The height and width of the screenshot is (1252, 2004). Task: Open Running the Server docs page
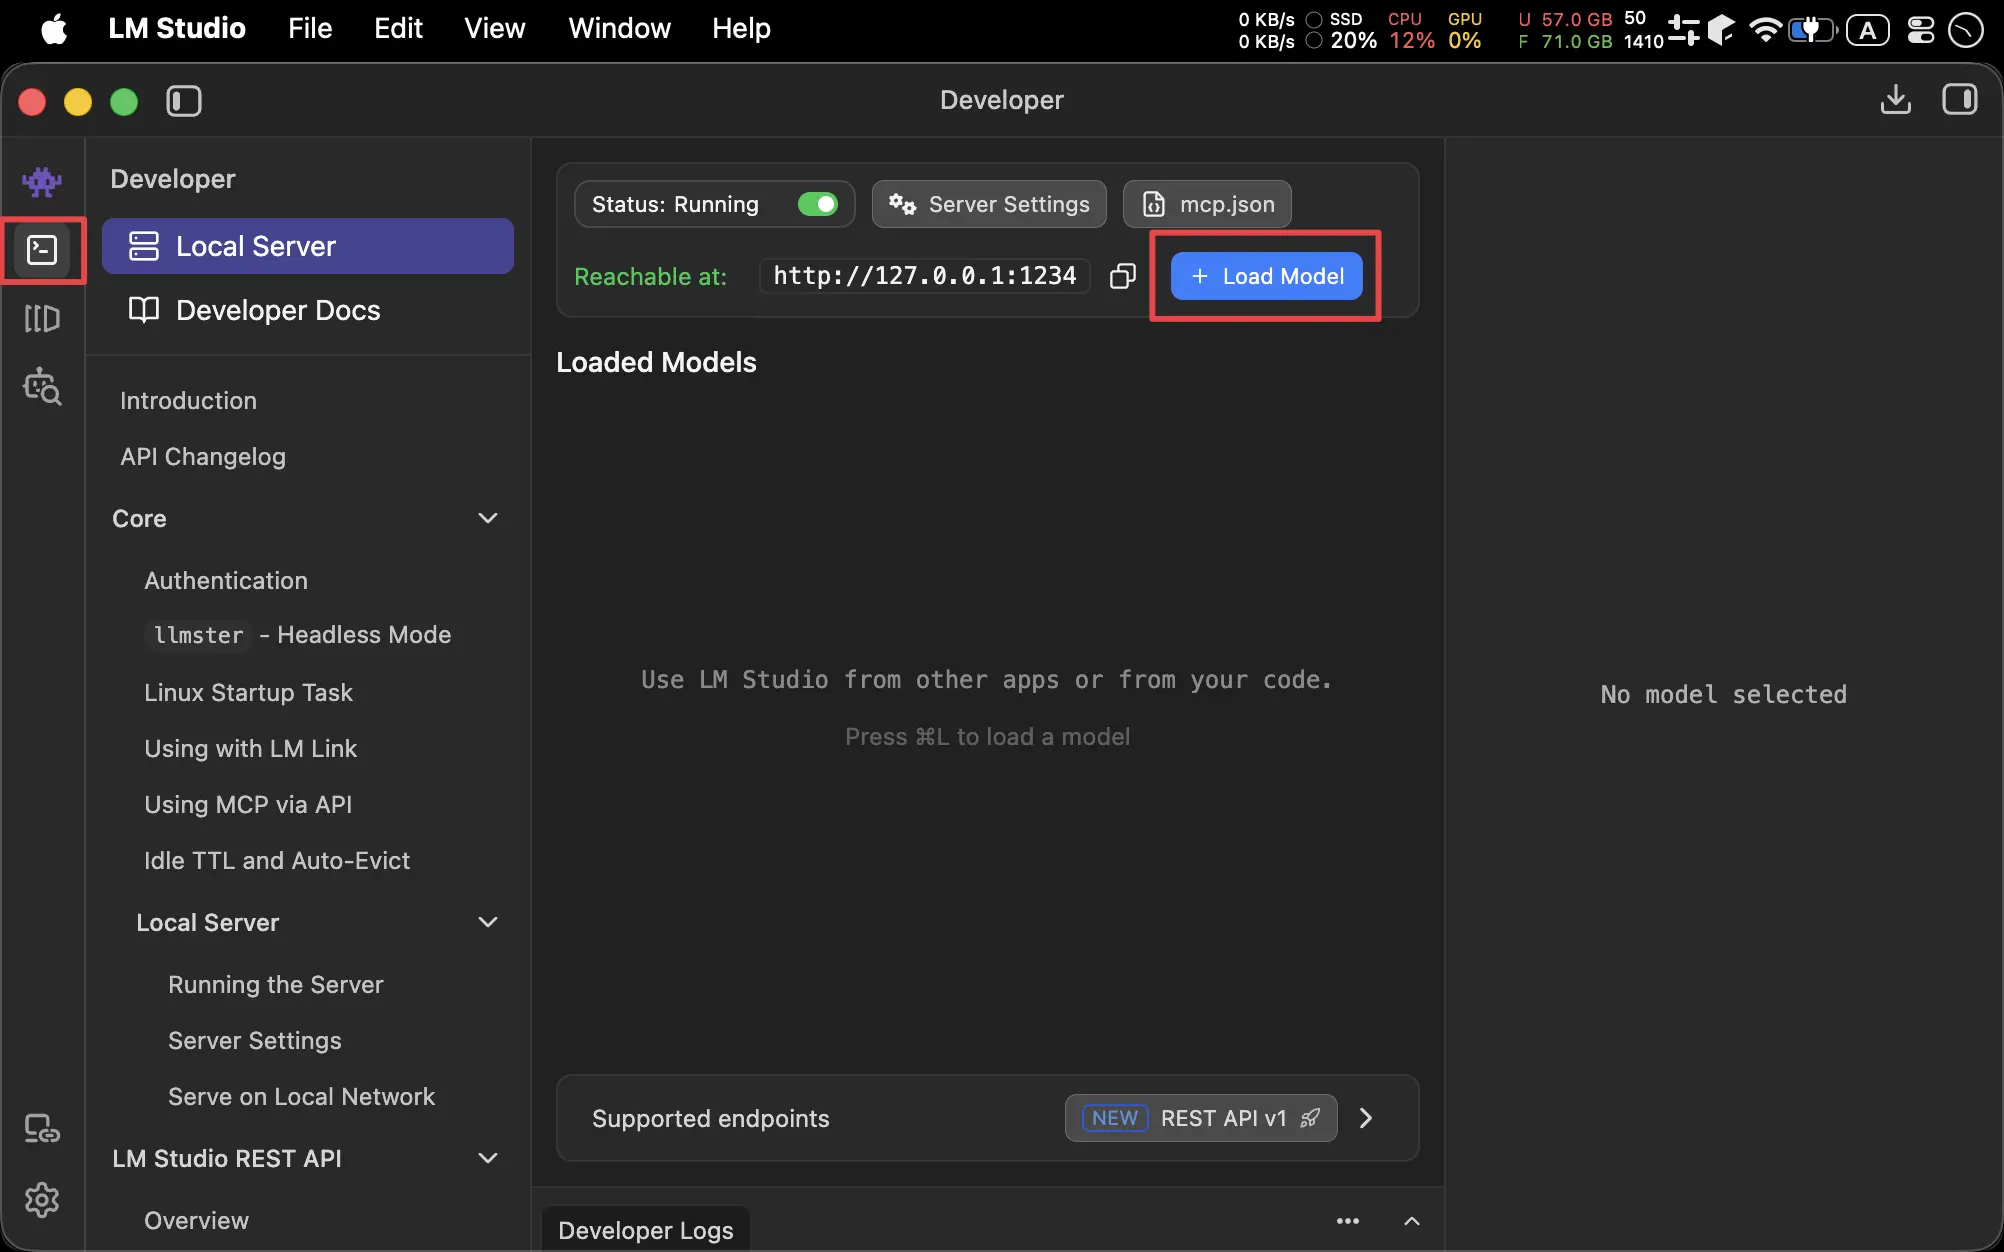[x=276, y=984]
